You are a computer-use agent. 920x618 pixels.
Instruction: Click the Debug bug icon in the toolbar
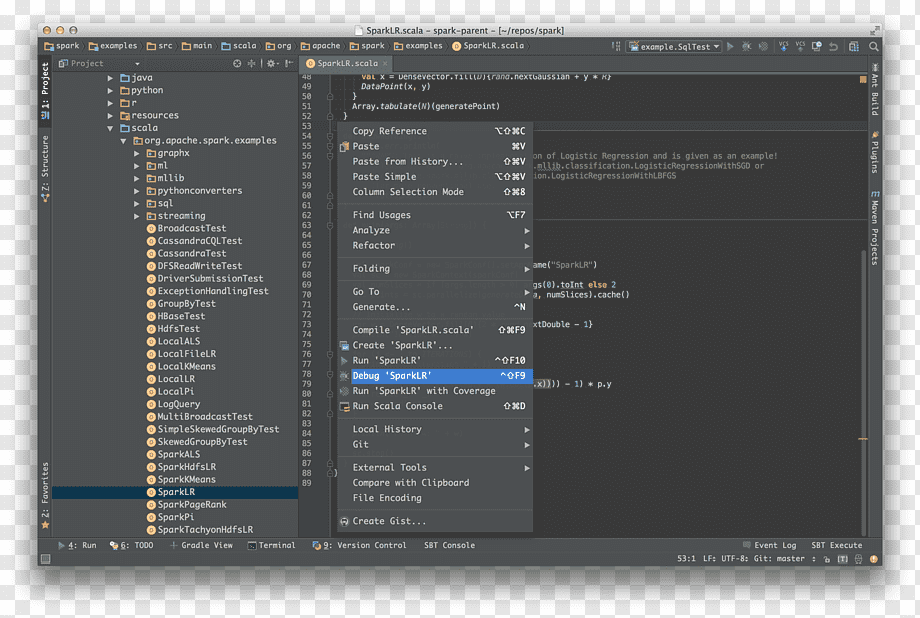[x=746, y=46]
